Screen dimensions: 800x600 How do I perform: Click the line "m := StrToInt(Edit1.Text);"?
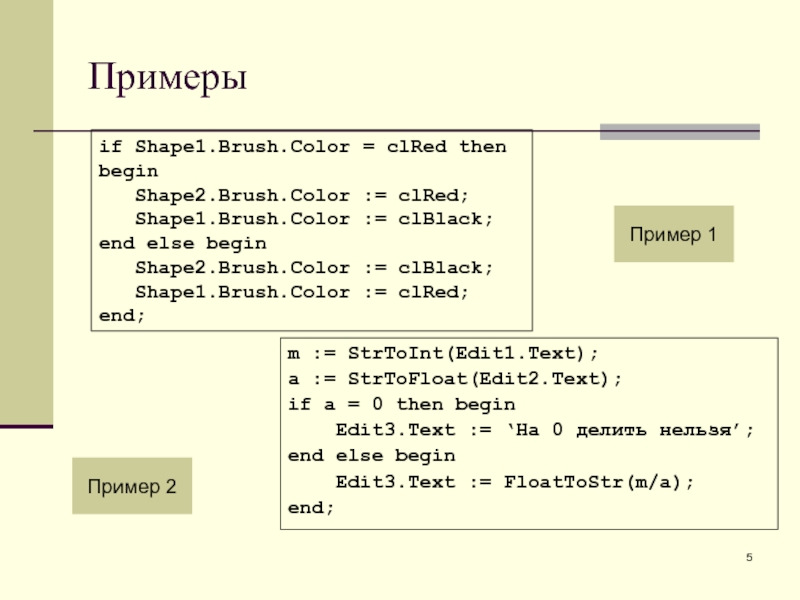coord(443,355)
